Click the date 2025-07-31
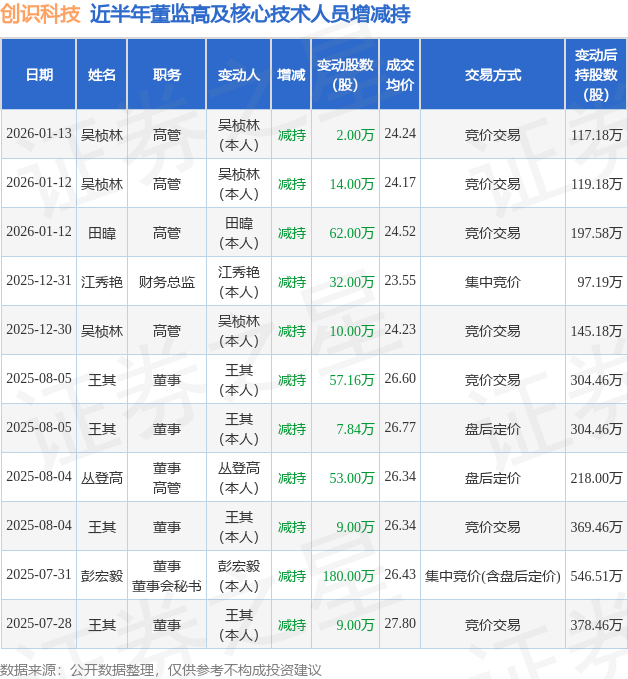 point(39,575)
